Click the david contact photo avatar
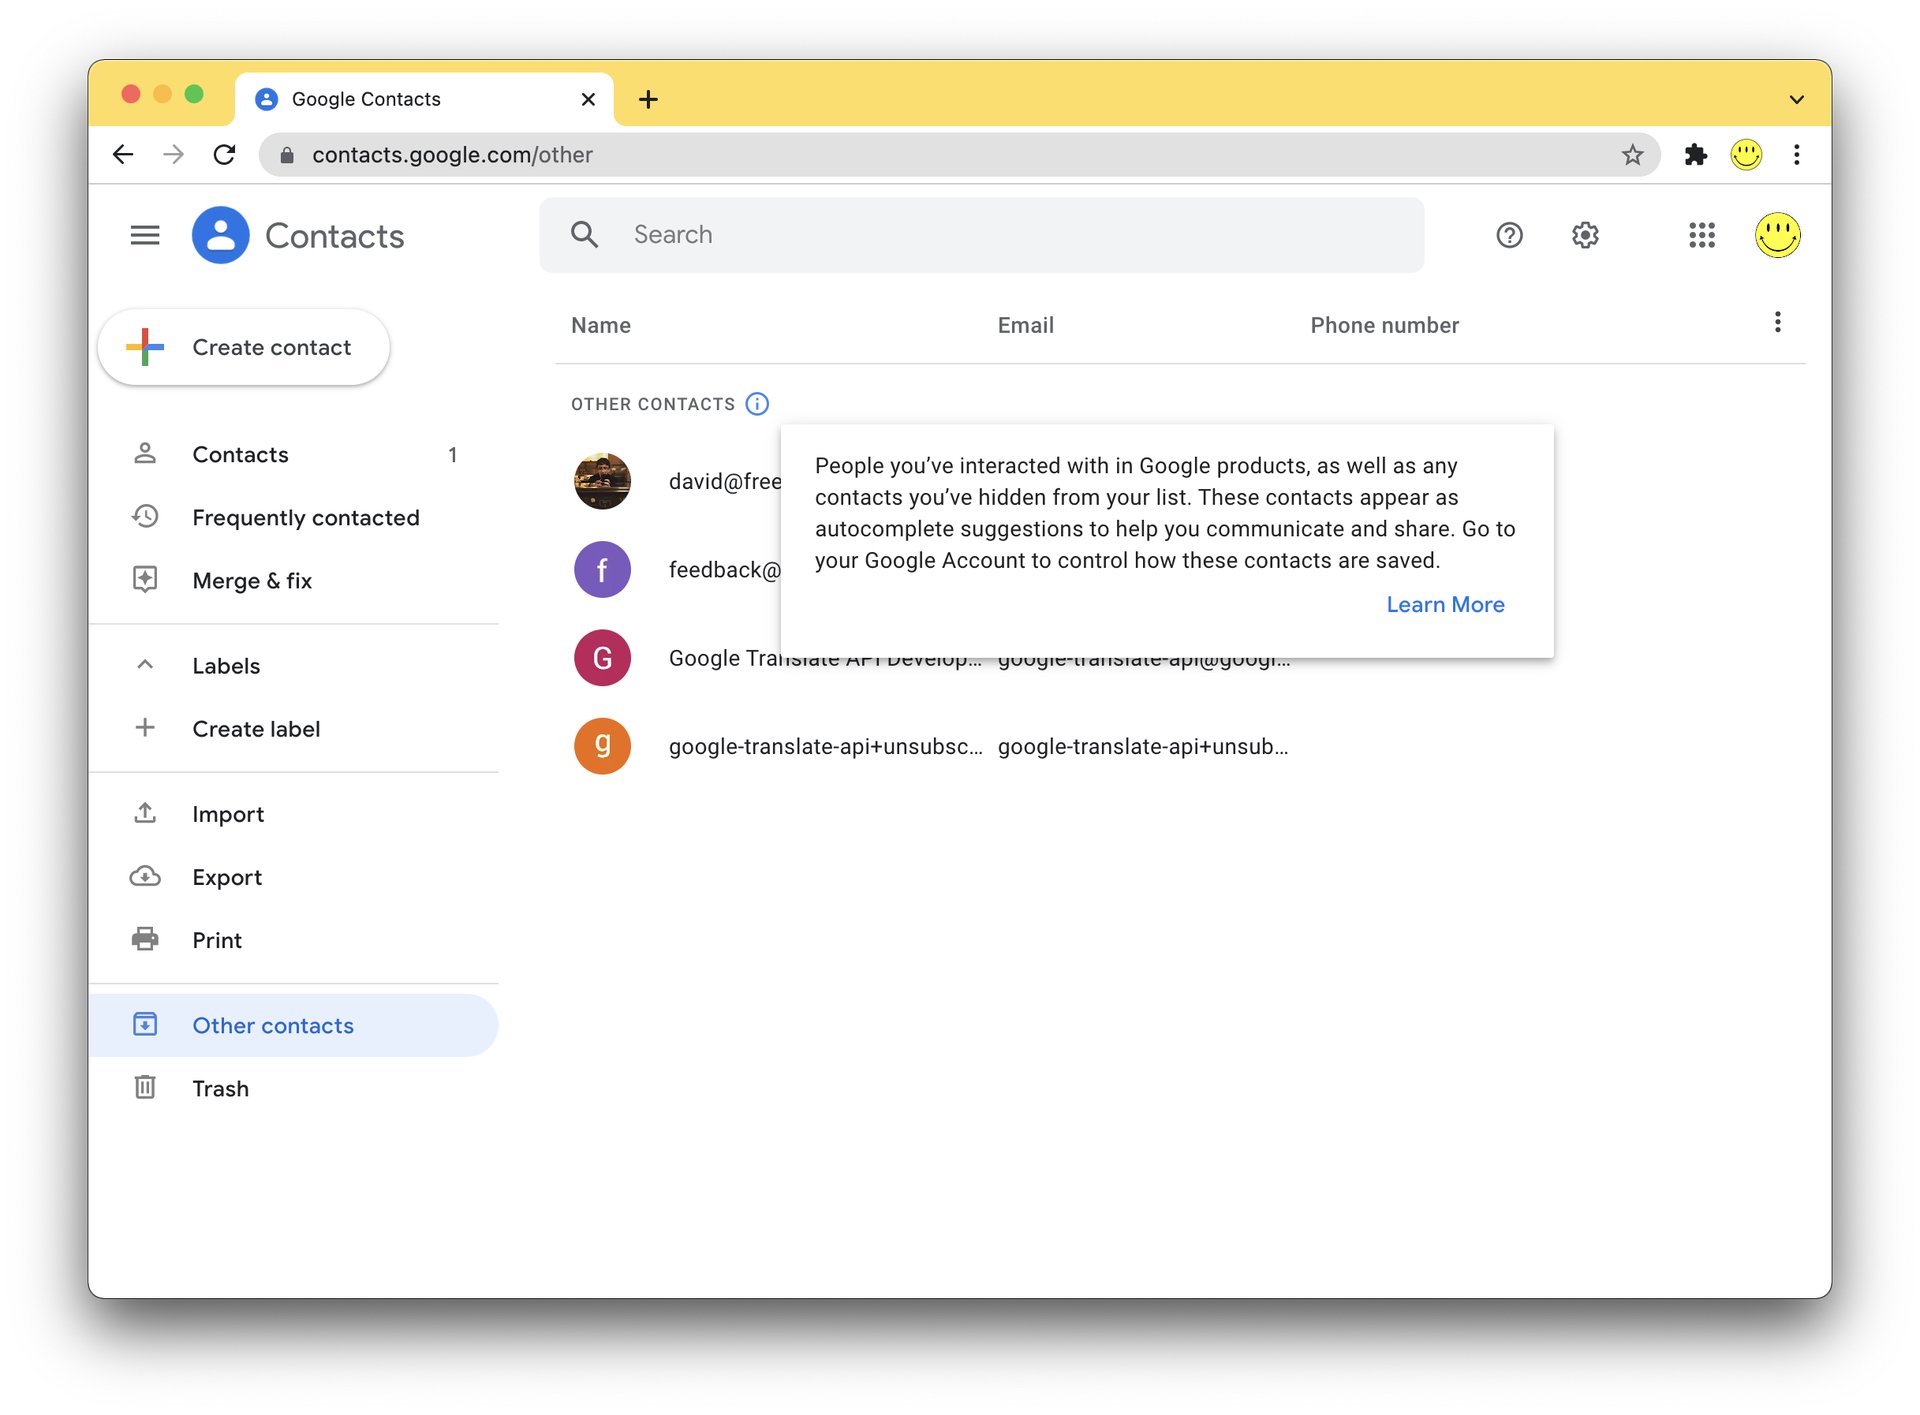1920x1415 pixels. pyautogui.click(x=602, y=481)
